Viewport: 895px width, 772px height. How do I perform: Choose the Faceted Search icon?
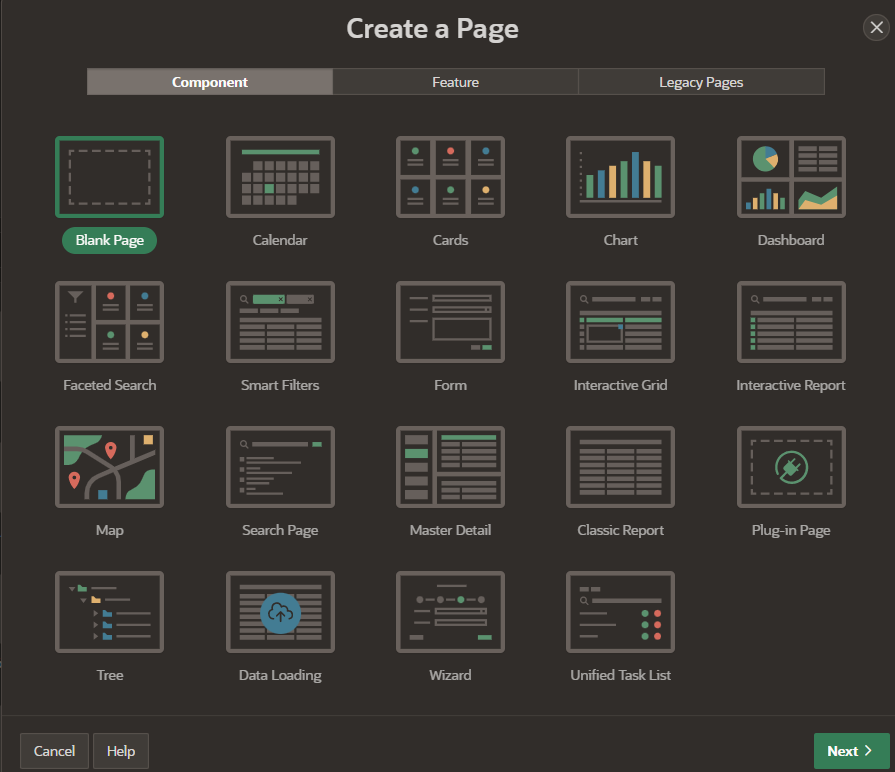(x=110, y=322)
